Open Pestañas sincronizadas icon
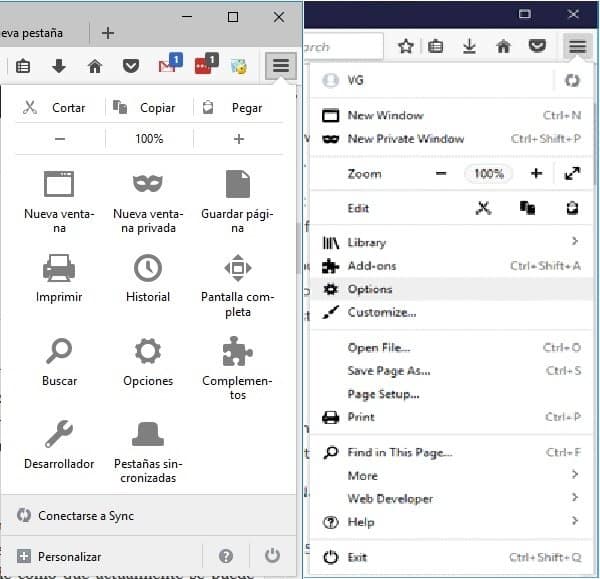600x579 pixels. [148, 435]
